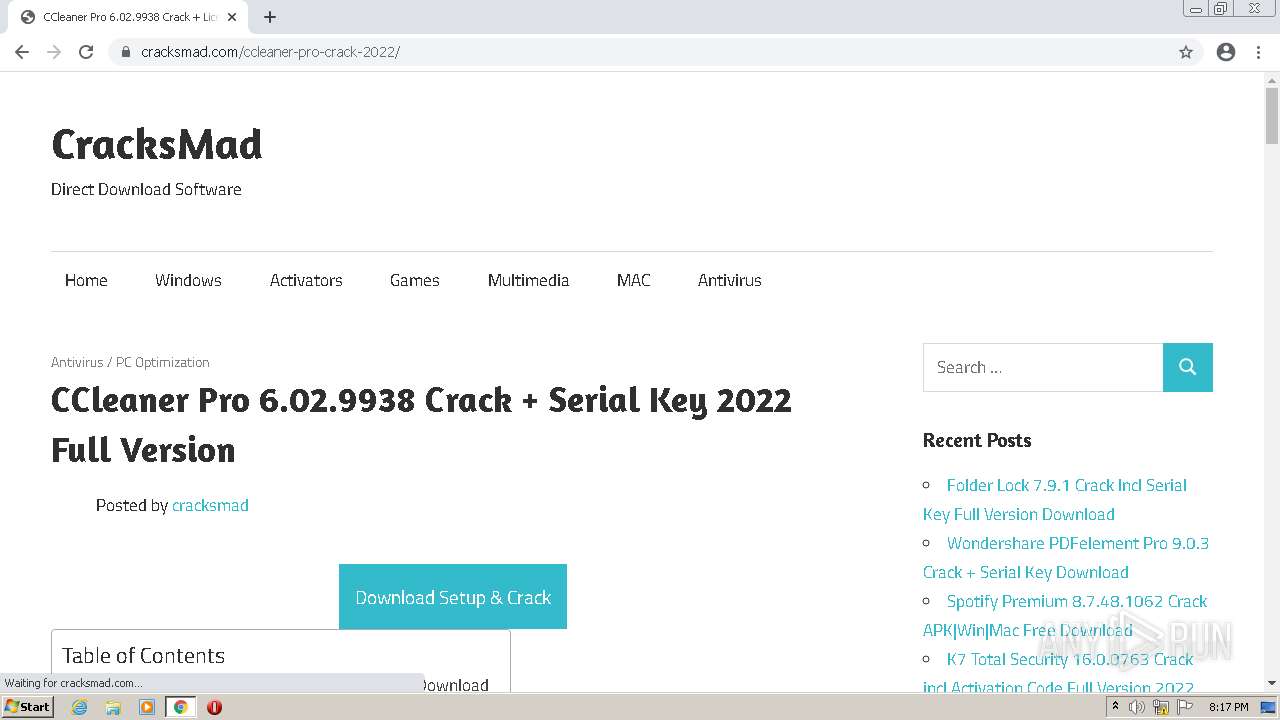The image size is (1280, 720).
Task: Close the CCleaner Pro tab
Action: pos(232,17)
